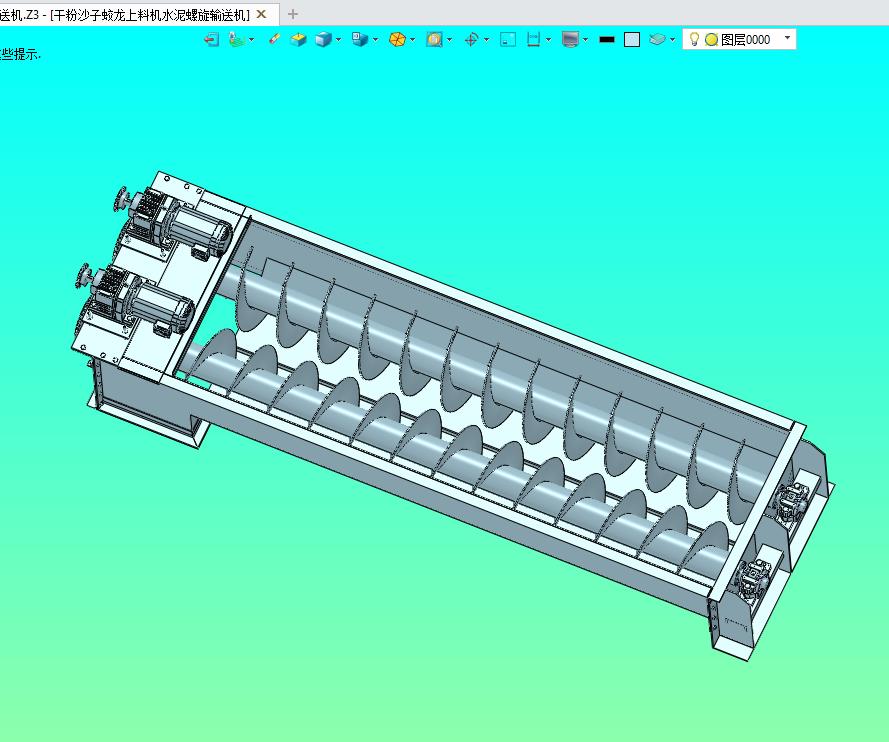Open dropdown arrow beside shaded cube icon
Screen dimensions: 889x742
(x=338, y=40)
